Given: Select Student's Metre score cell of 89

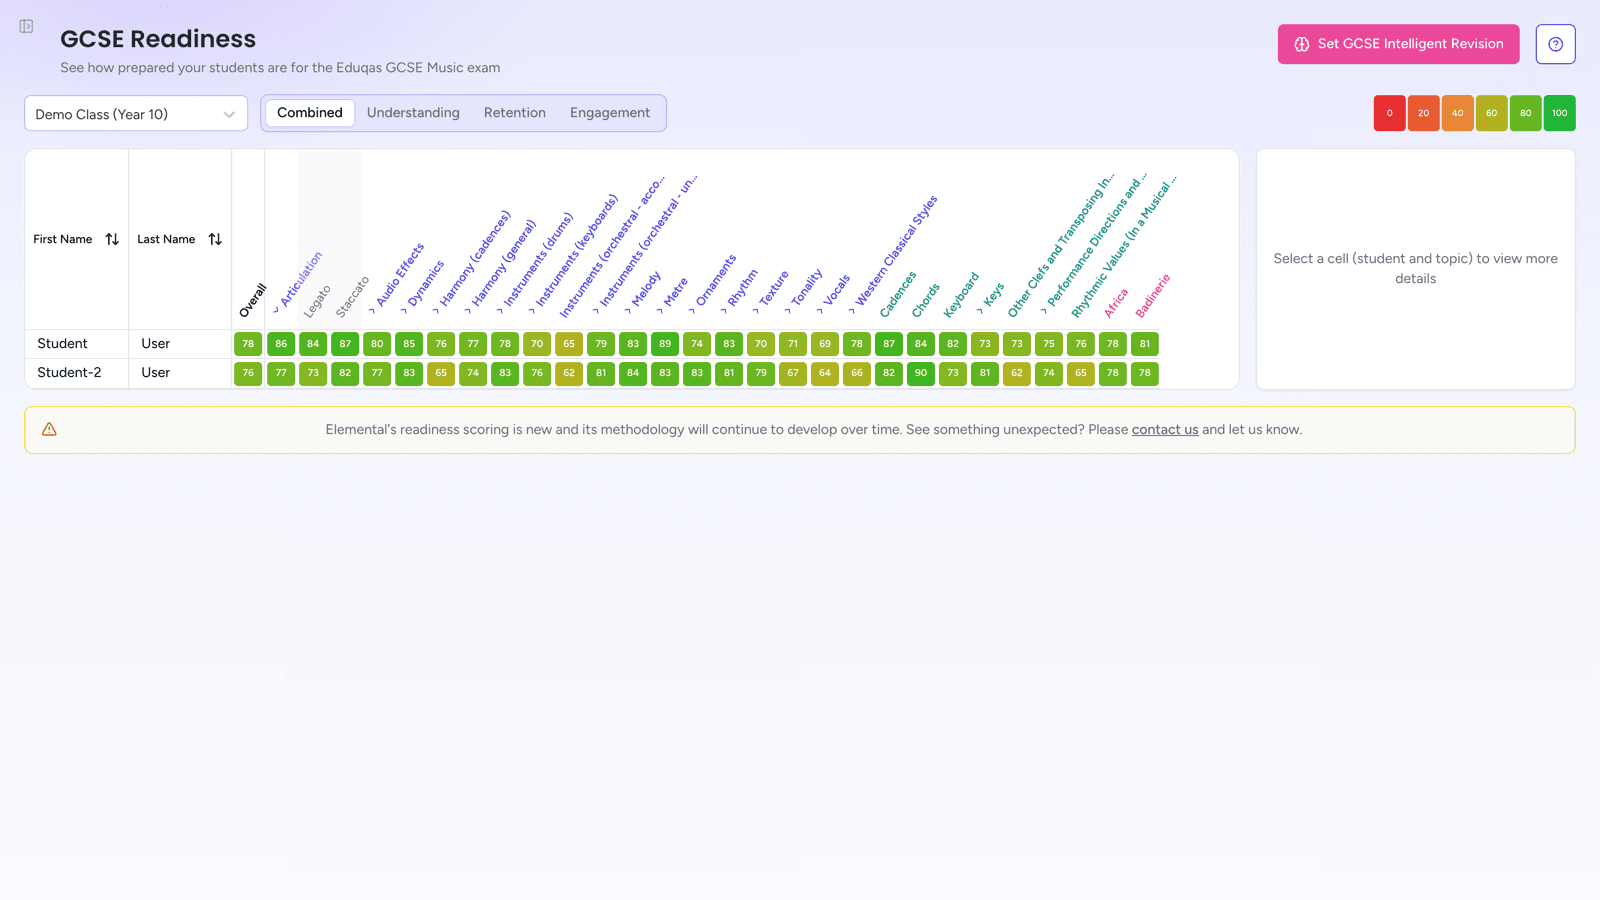Looking at the screenshot, I should (665, 344).
